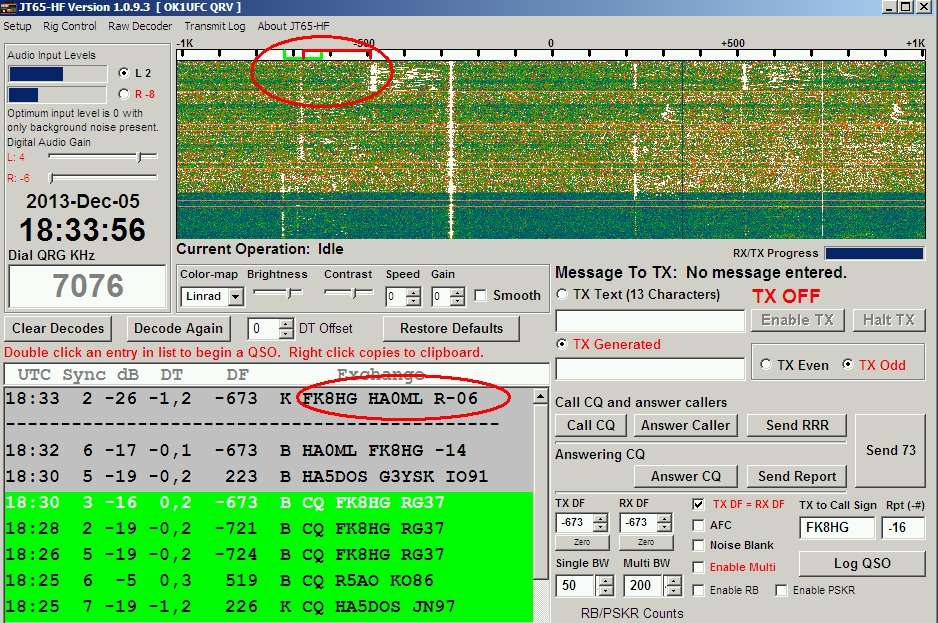
Task: Open the Transmit Log menu
Action: pyautogui.click(x=214, y=26)
